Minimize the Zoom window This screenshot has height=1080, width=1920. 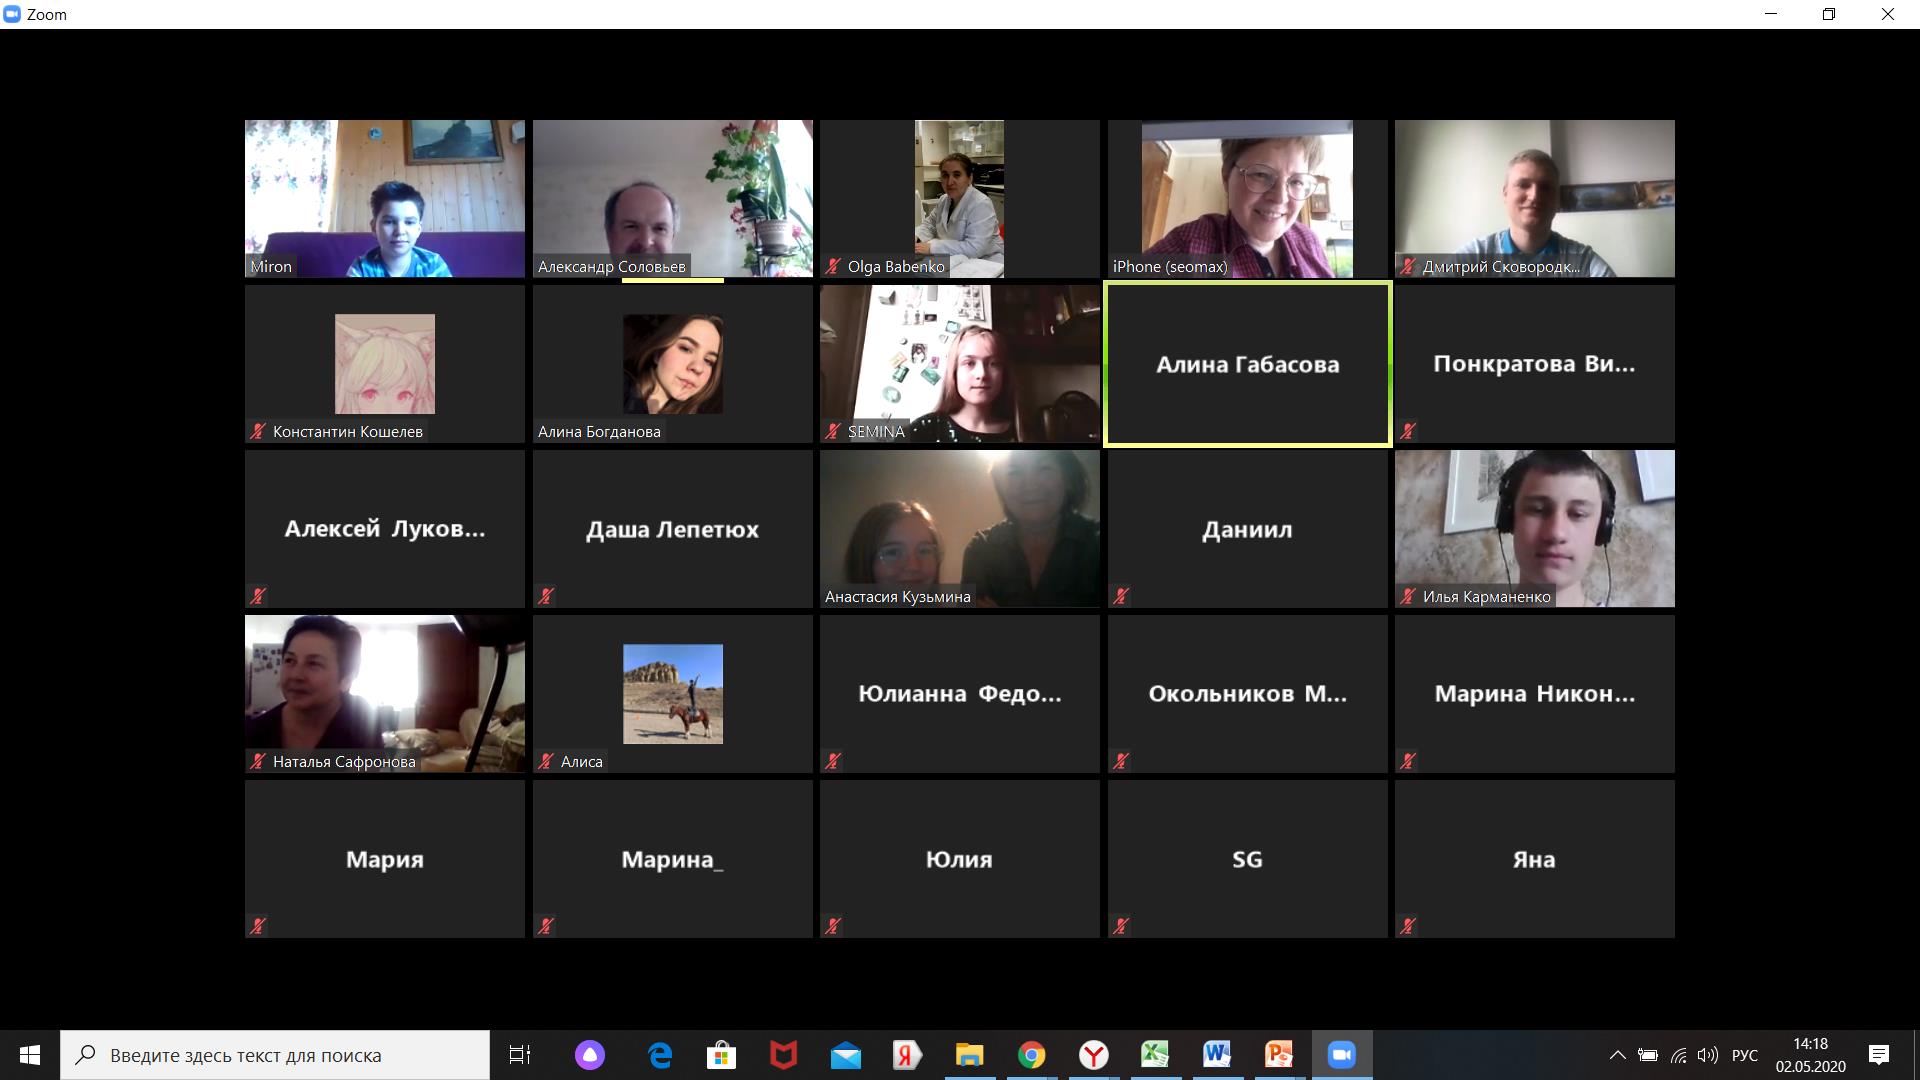(1772, 14)
